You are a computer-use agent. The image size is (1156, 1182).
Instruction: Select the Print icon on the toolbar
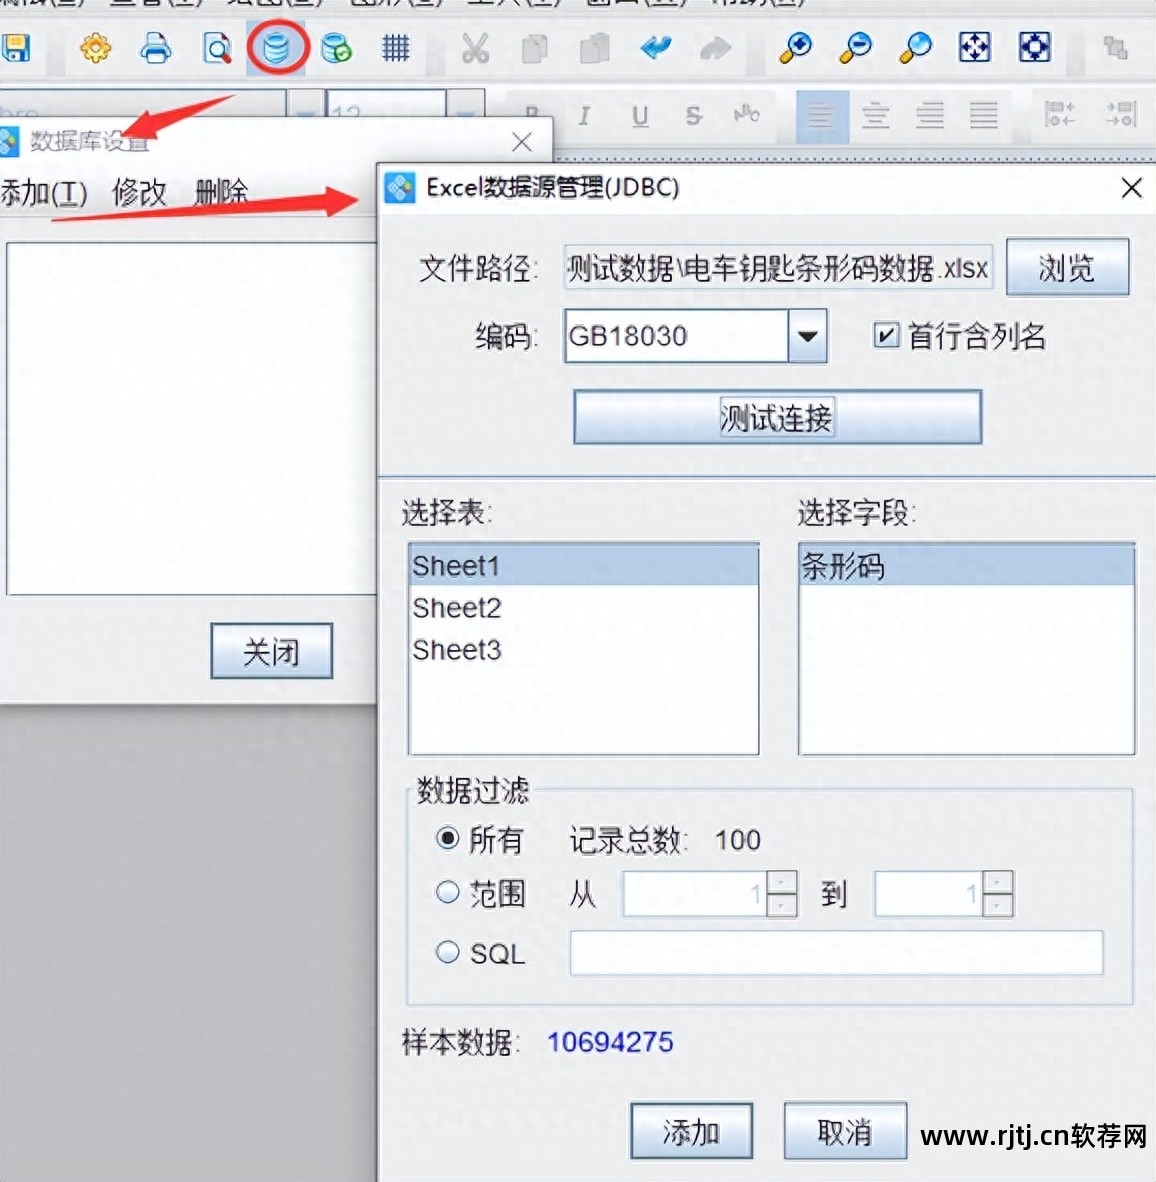tap(155, 48)
